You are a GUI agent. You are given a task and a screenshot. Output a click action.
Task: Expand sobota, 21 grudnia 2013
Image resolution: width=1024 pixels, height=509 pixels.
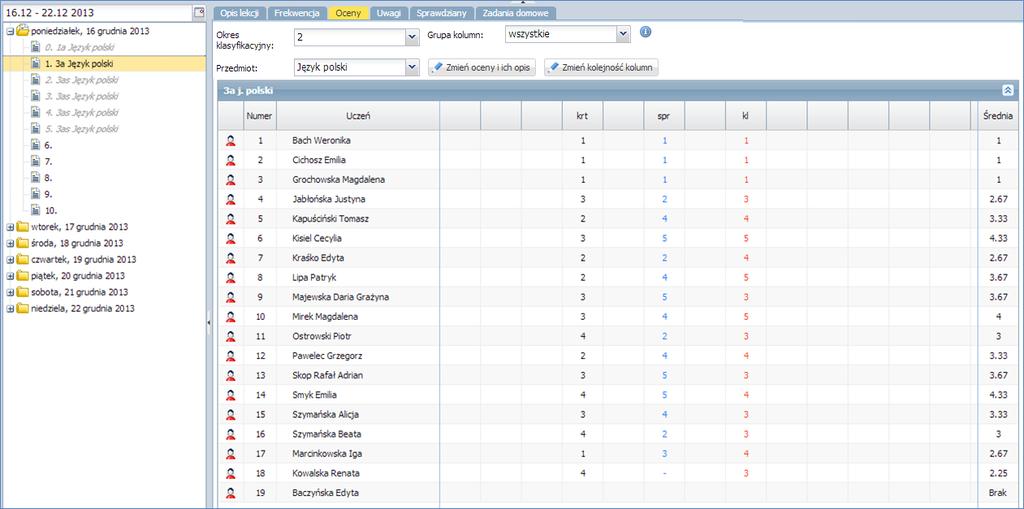tap(10, 292)
